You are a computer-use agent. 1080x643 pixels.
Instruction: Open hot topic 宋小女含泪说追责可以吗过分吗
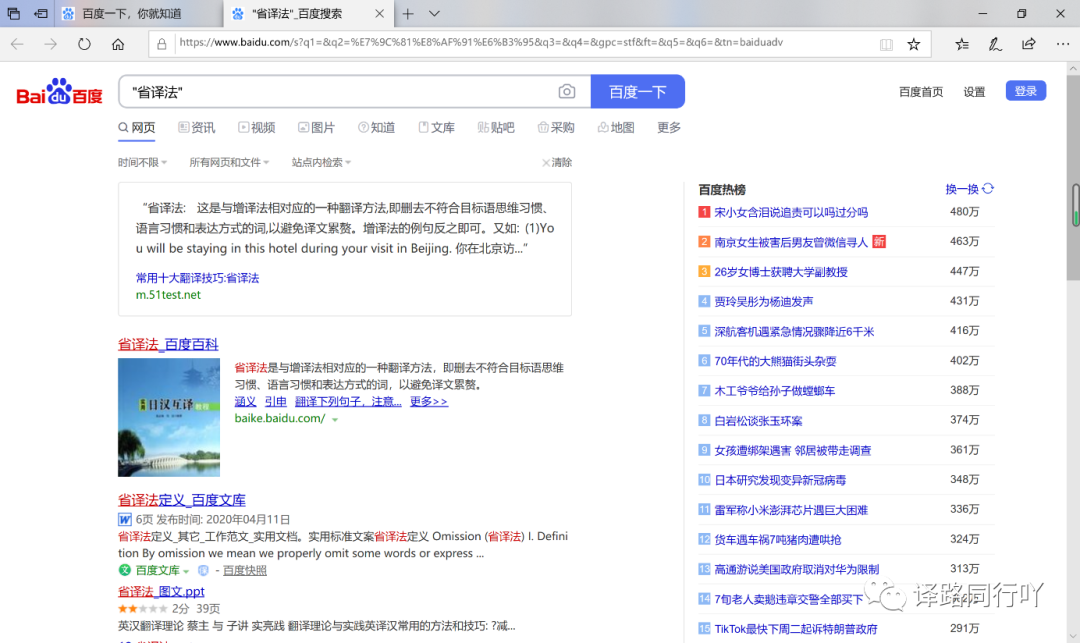(x=791, y=212)
